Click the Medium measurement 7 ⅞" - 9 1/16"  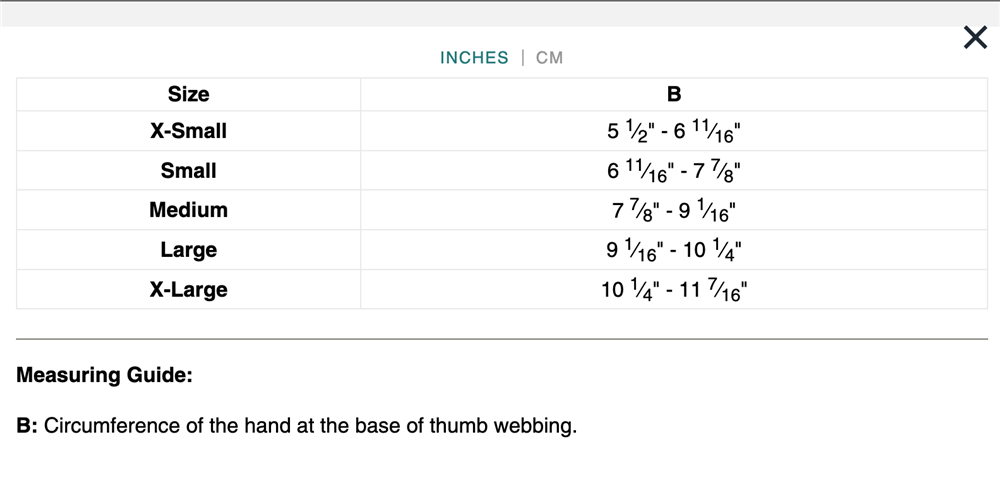(674, 211)
